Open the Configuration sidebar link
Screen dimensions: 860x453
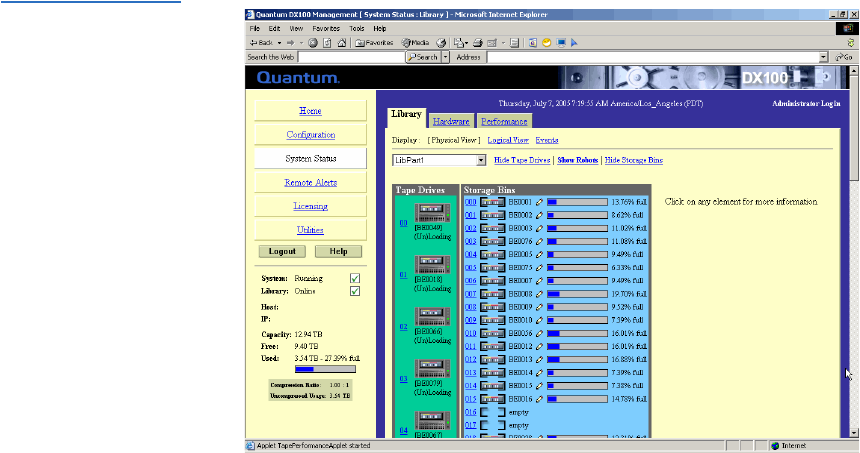[x=310, y=135]
